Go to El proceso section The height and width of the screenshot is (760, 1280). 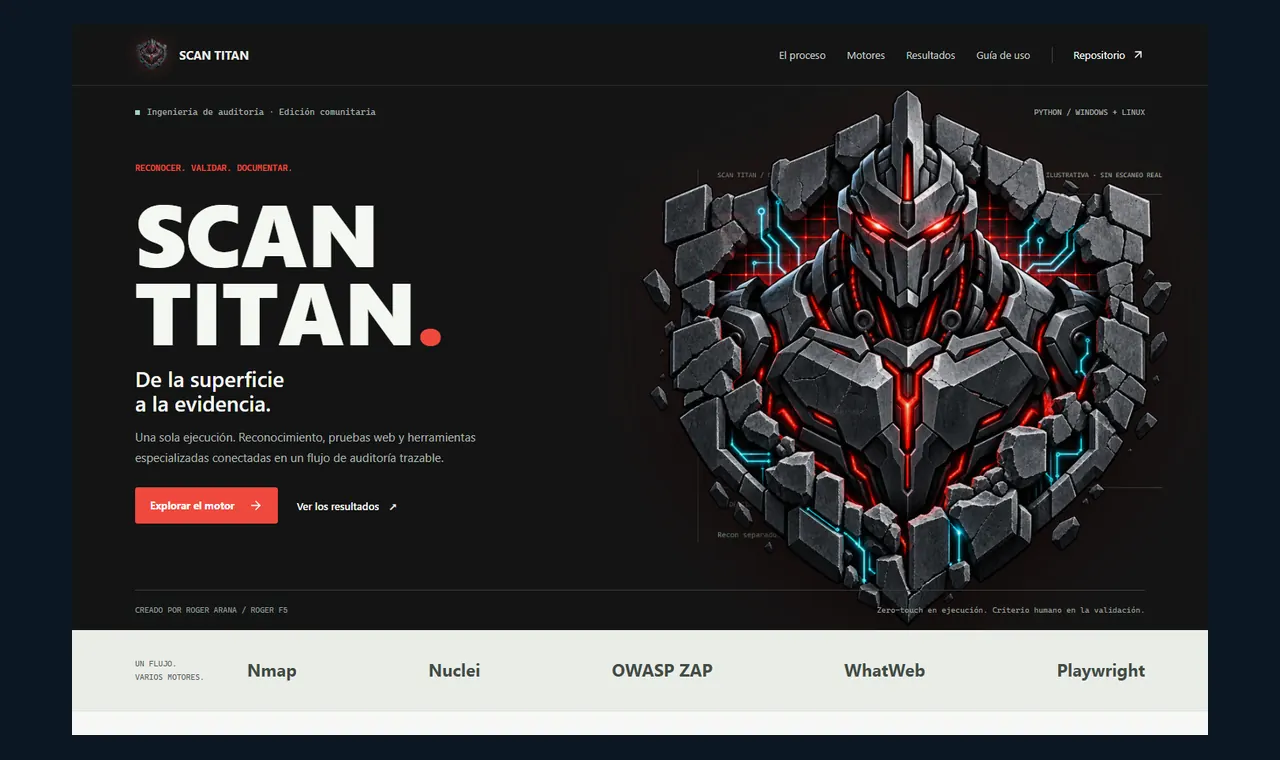tap(802, 55)
